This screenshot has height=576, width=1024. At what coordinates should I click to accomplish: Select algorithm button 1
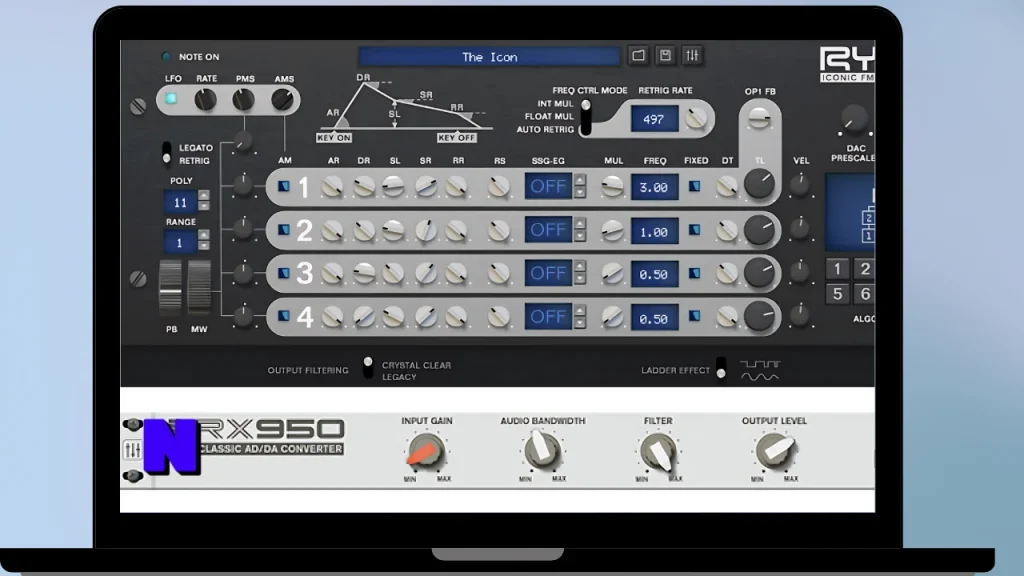pos(837,268)
